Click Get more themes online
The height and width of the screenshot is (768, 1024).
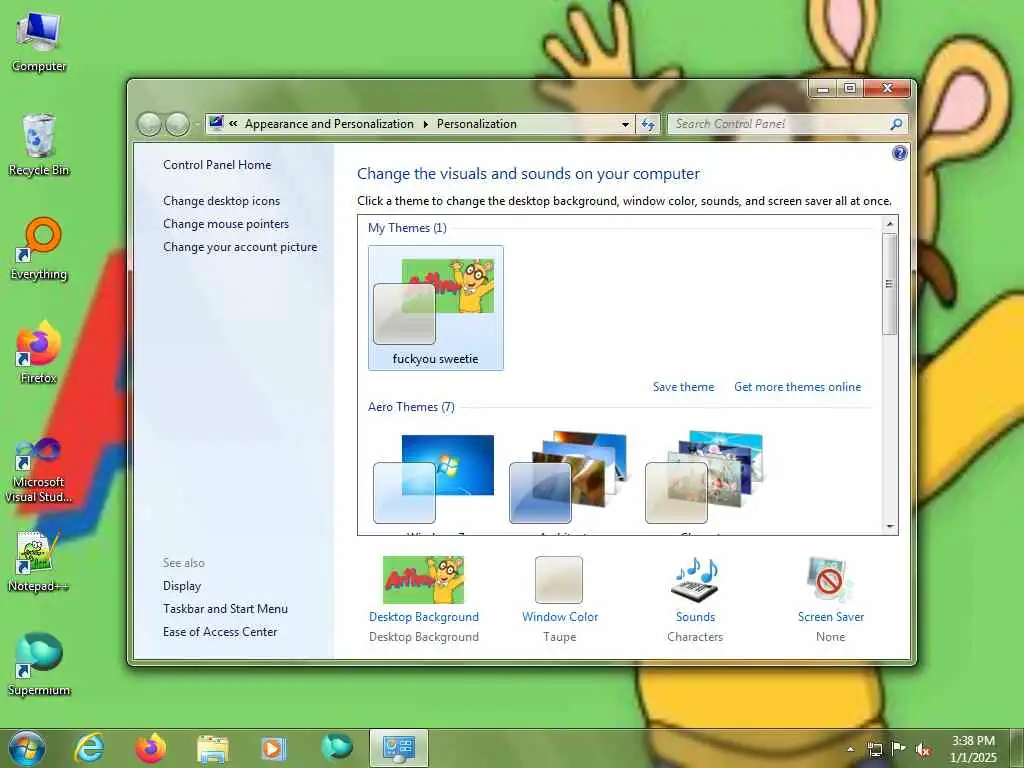click(x=797, y=387)
